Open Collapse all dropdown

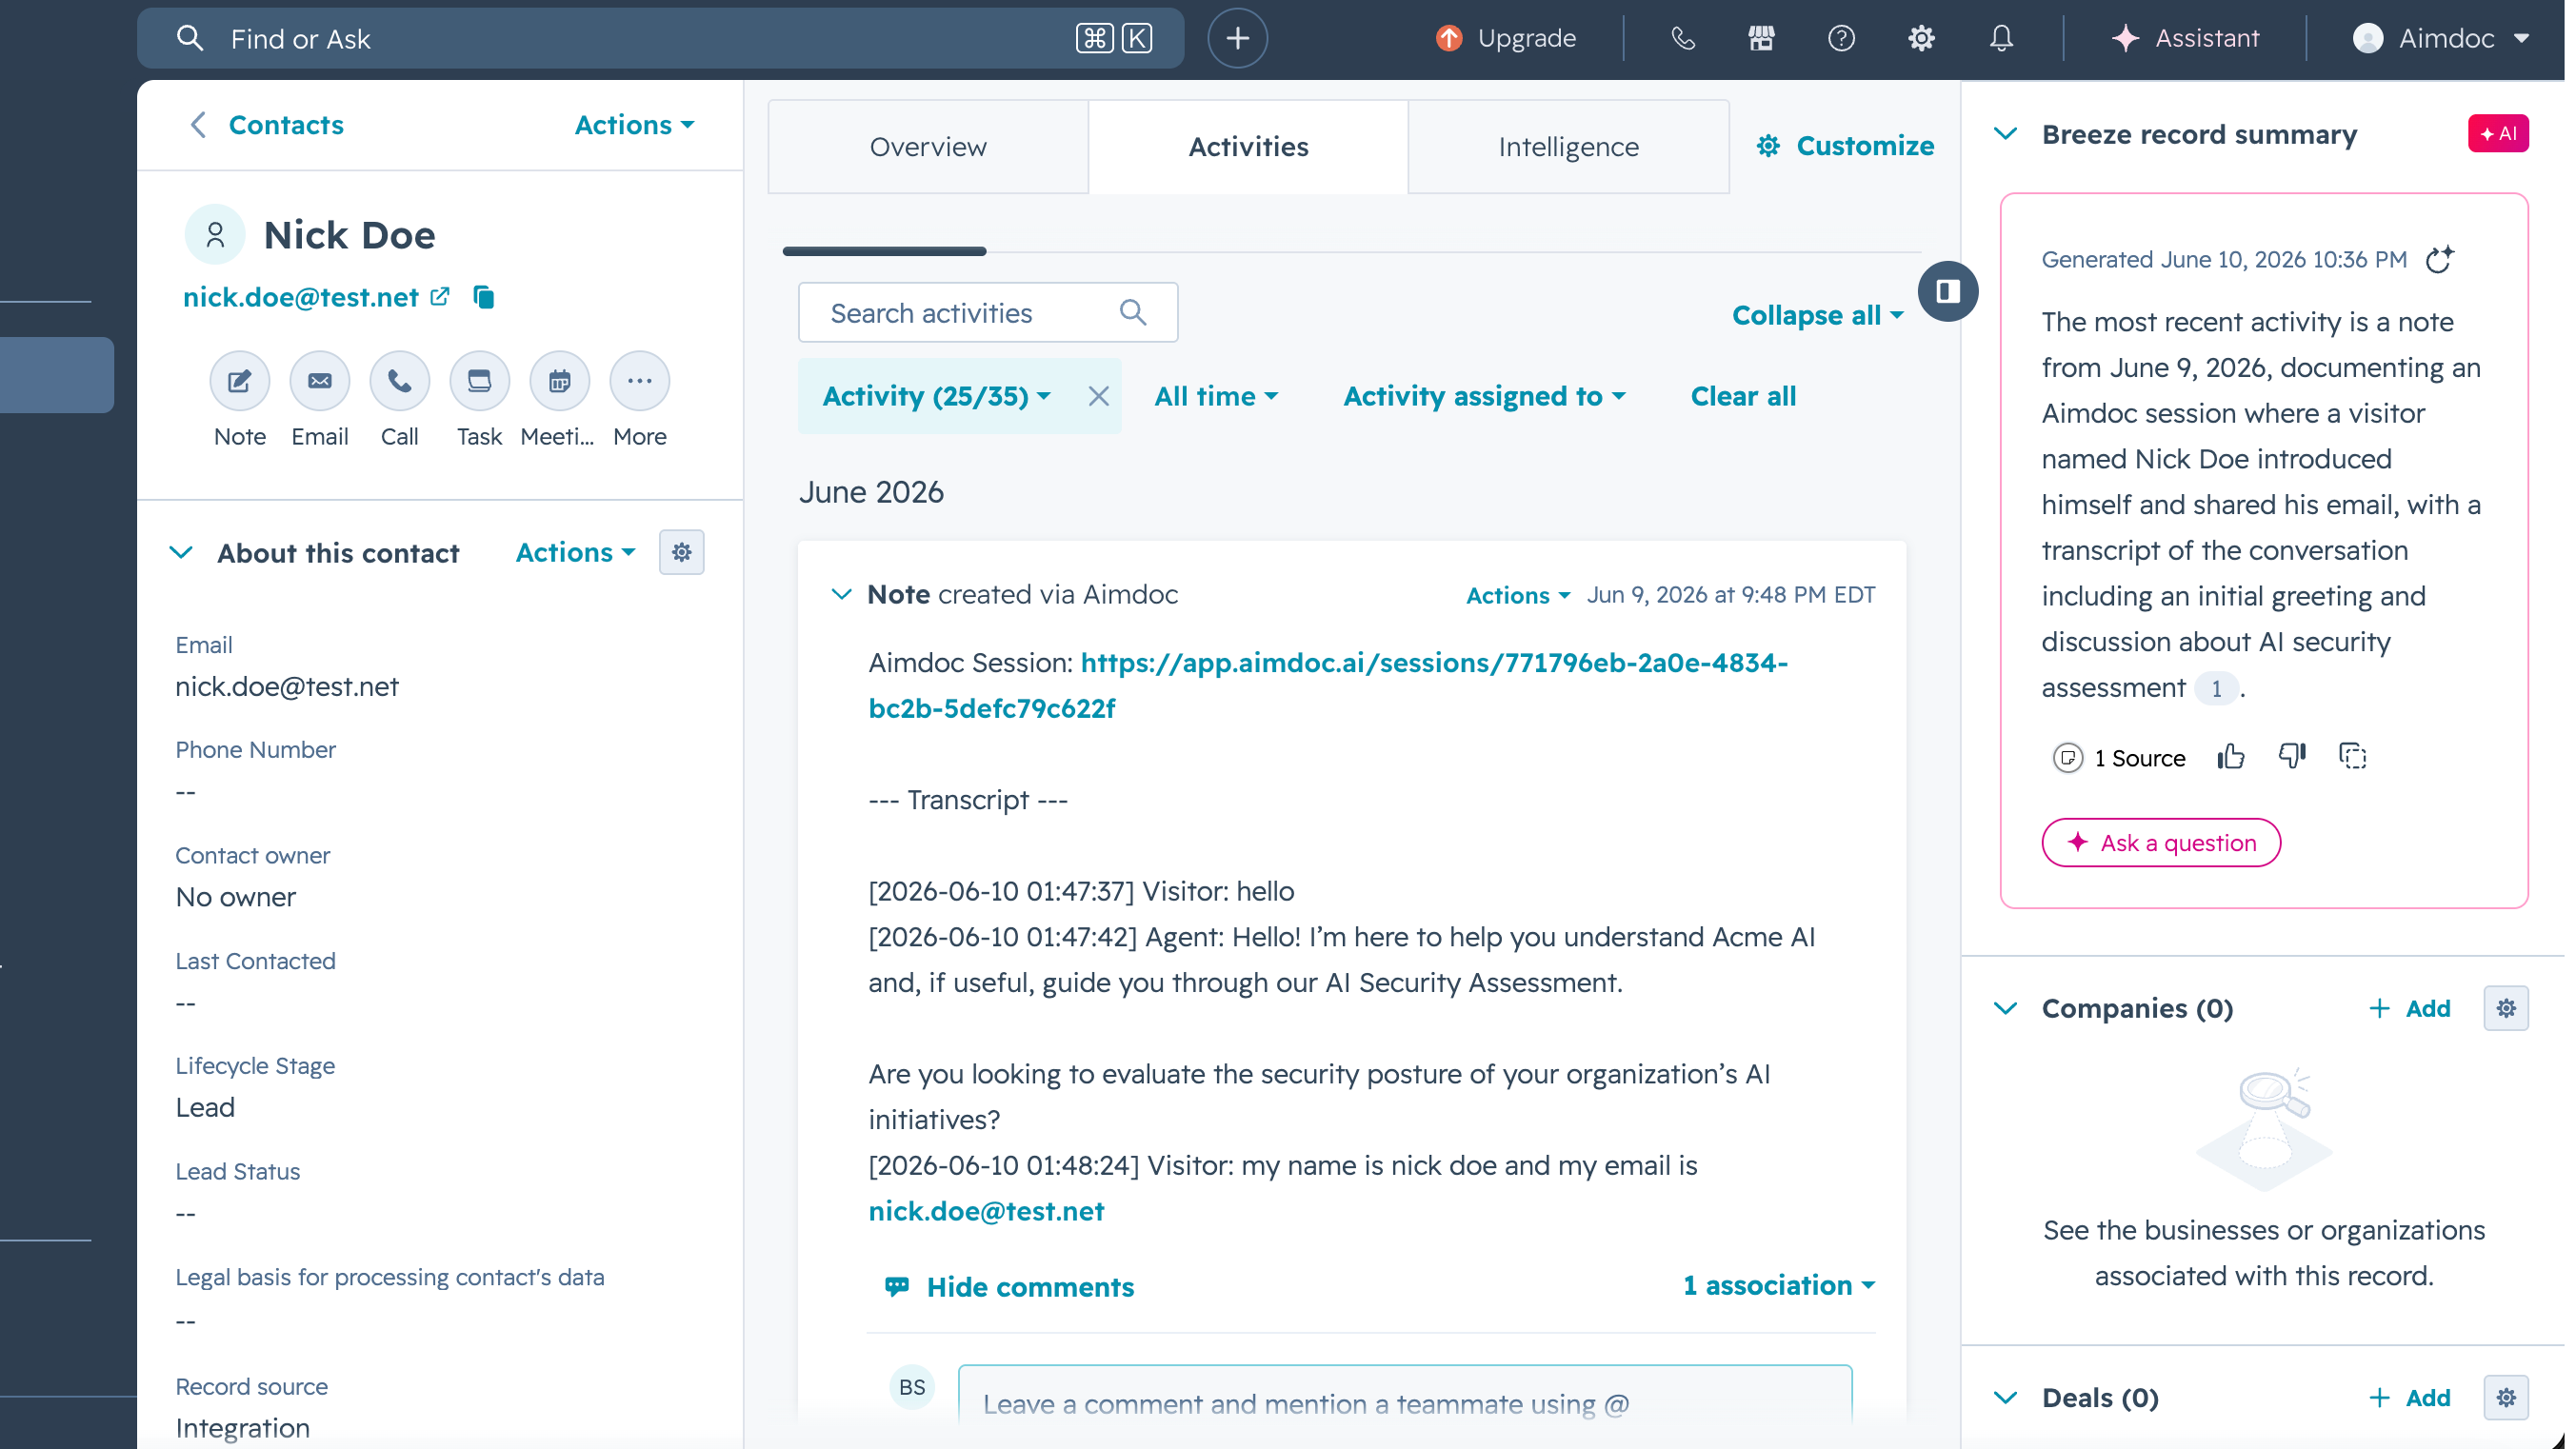1817,315
